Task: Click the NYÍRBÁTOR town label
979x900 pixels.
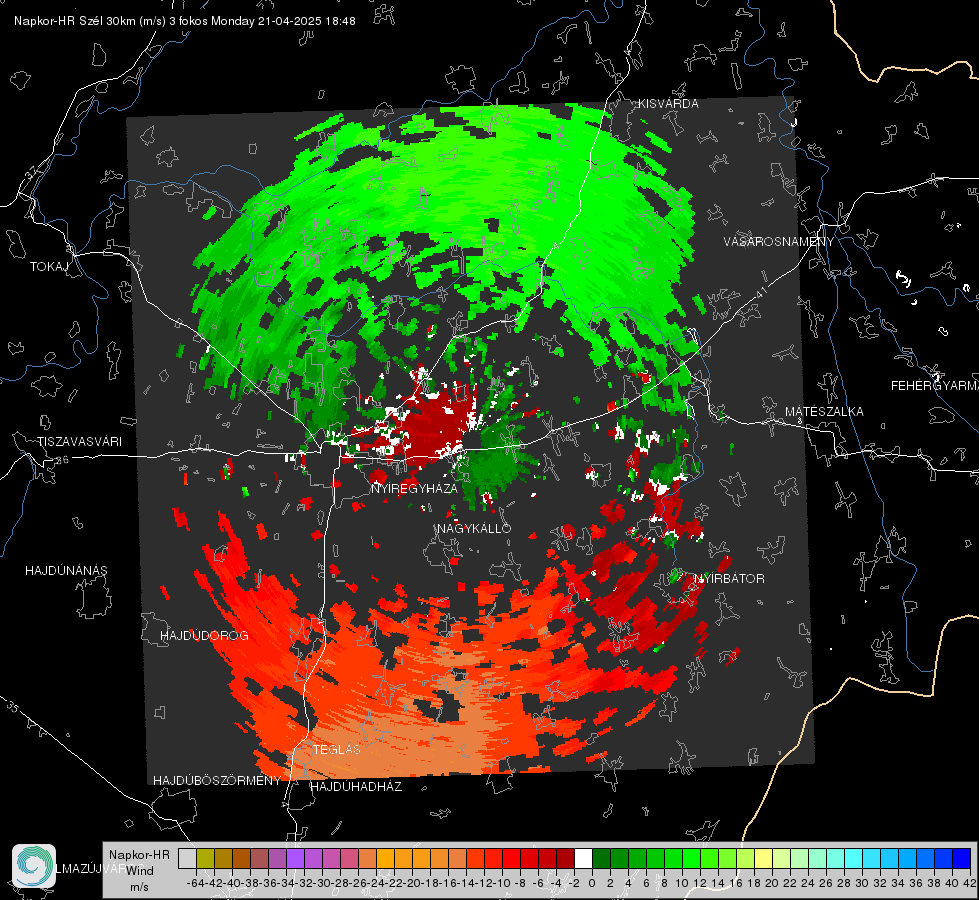Action: tap(729, 579)
